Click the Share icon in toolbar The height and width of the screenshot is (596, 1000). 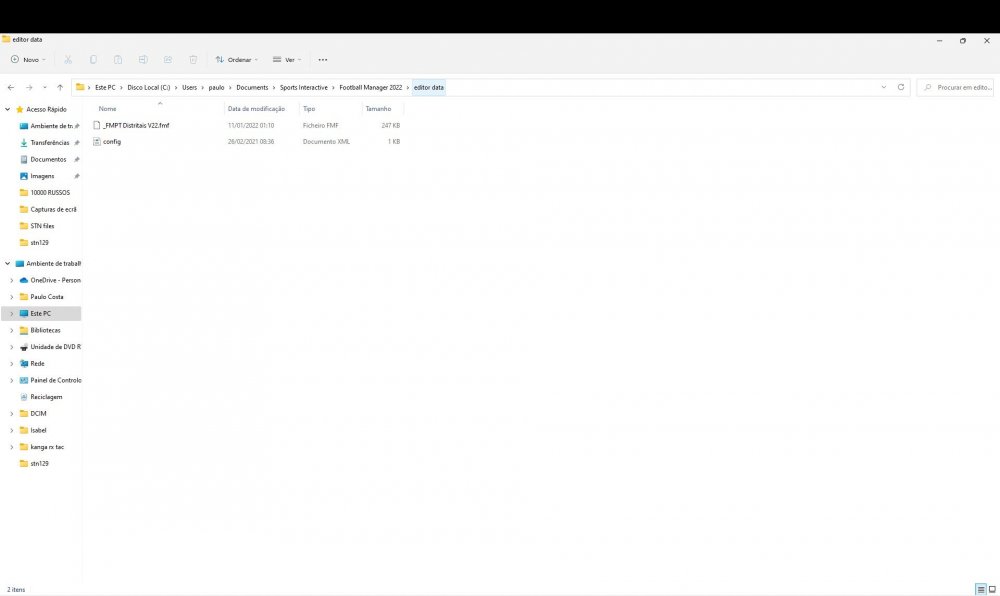(x=168, y=59)
